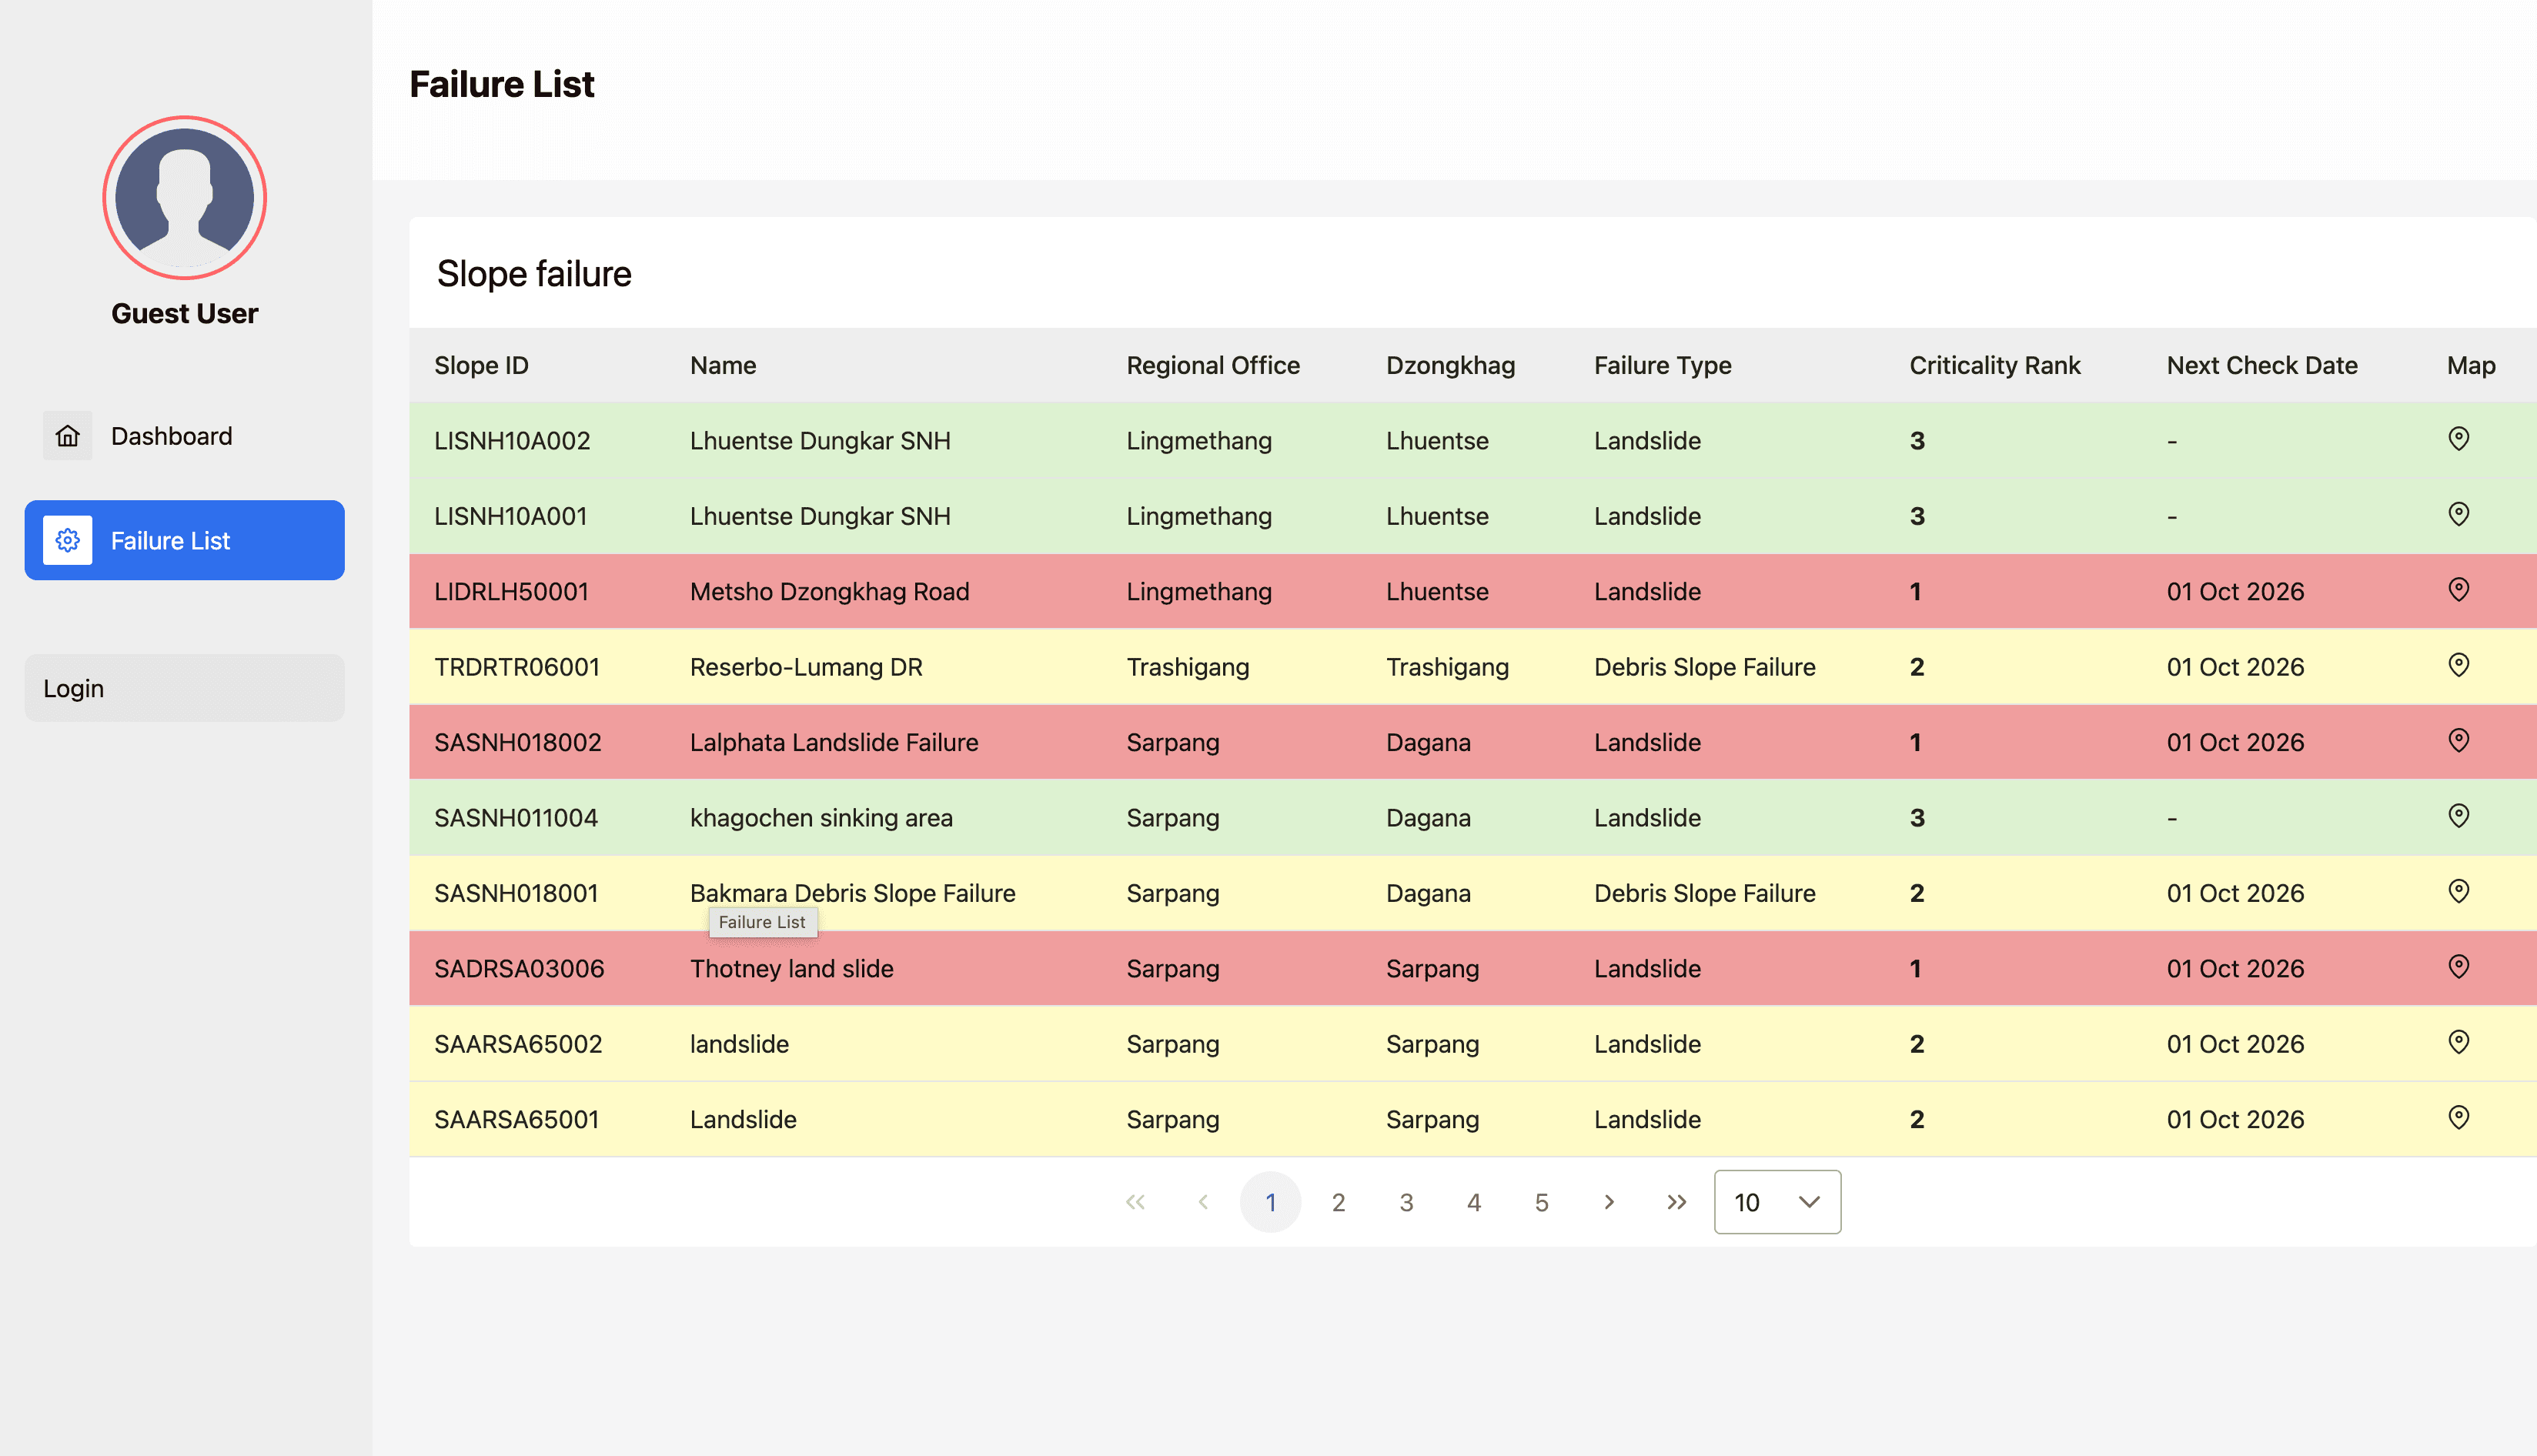
Task: Go to page 2
Action: pyautogui.click(x=1338, y=1202)
